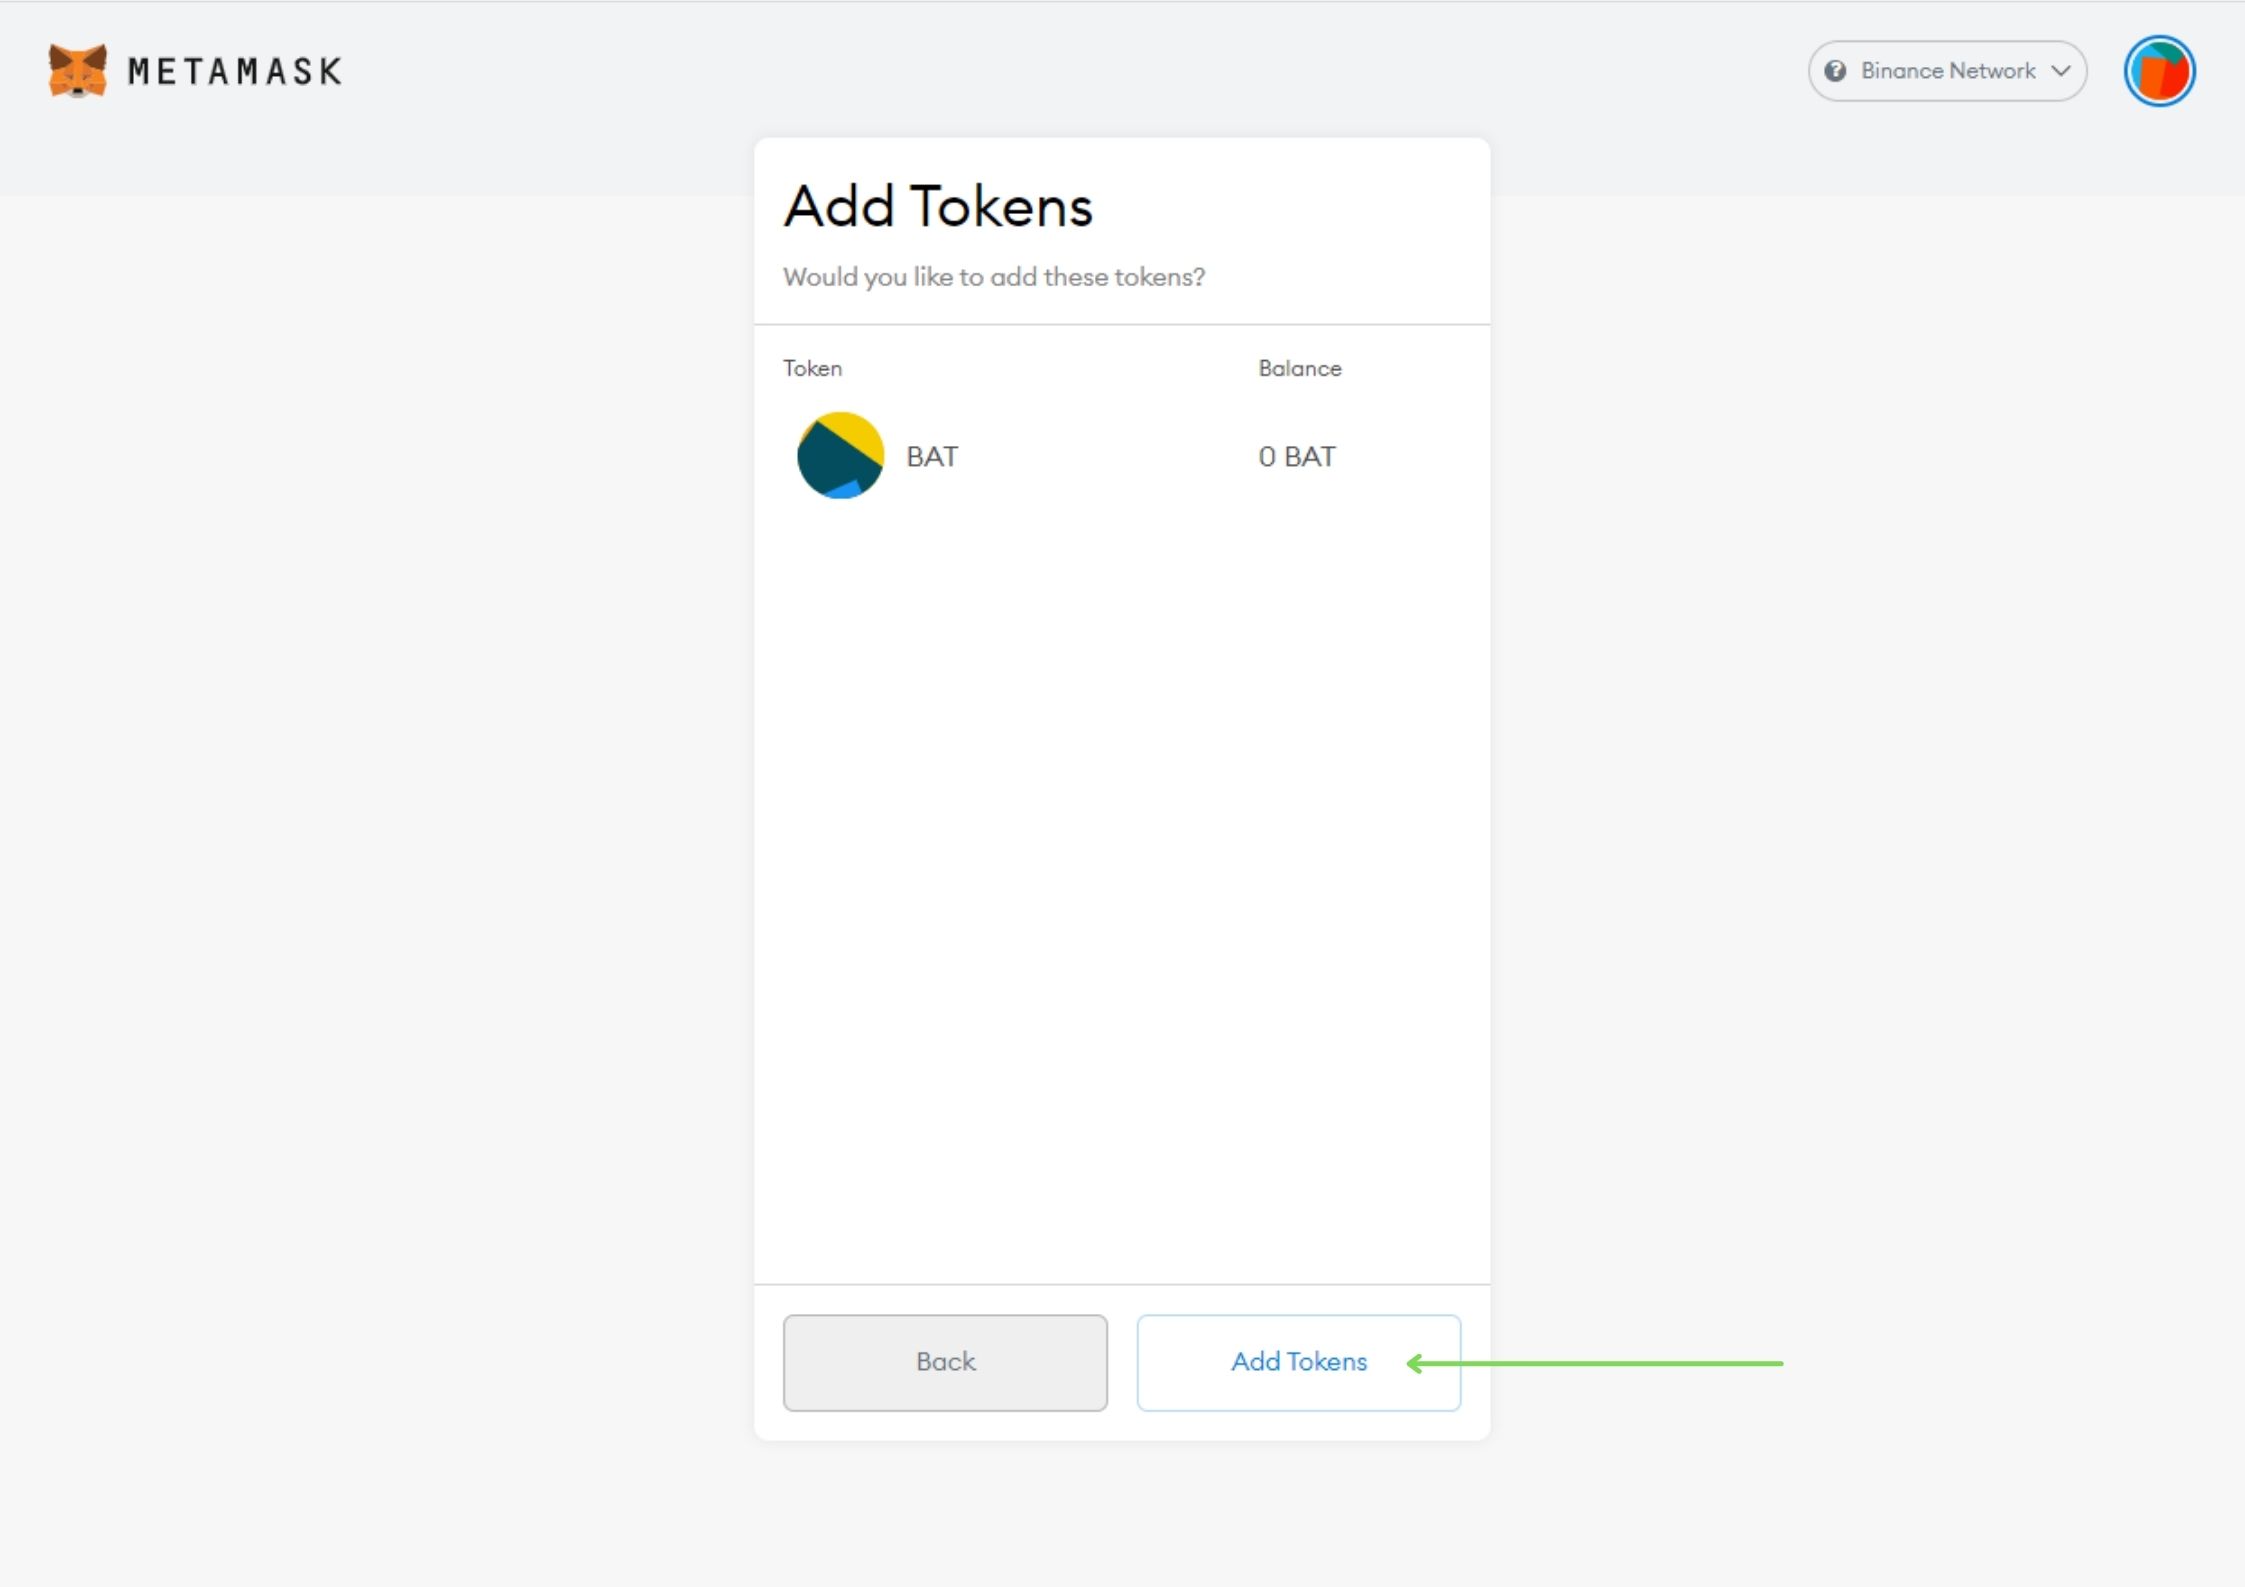This screenshot has width=2245, height=1587.
Task: Click the BAT token icon
Action: coord(840,456)
